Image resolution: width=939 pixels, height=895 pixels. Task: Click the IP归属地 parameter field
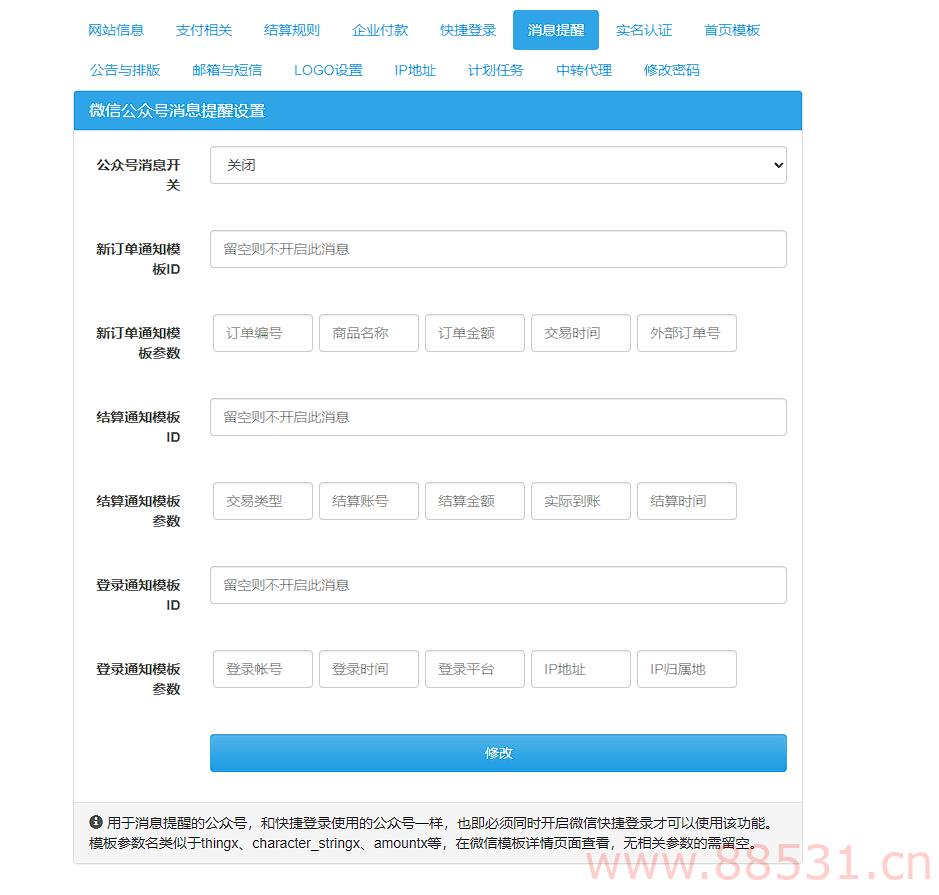point(686,669)
